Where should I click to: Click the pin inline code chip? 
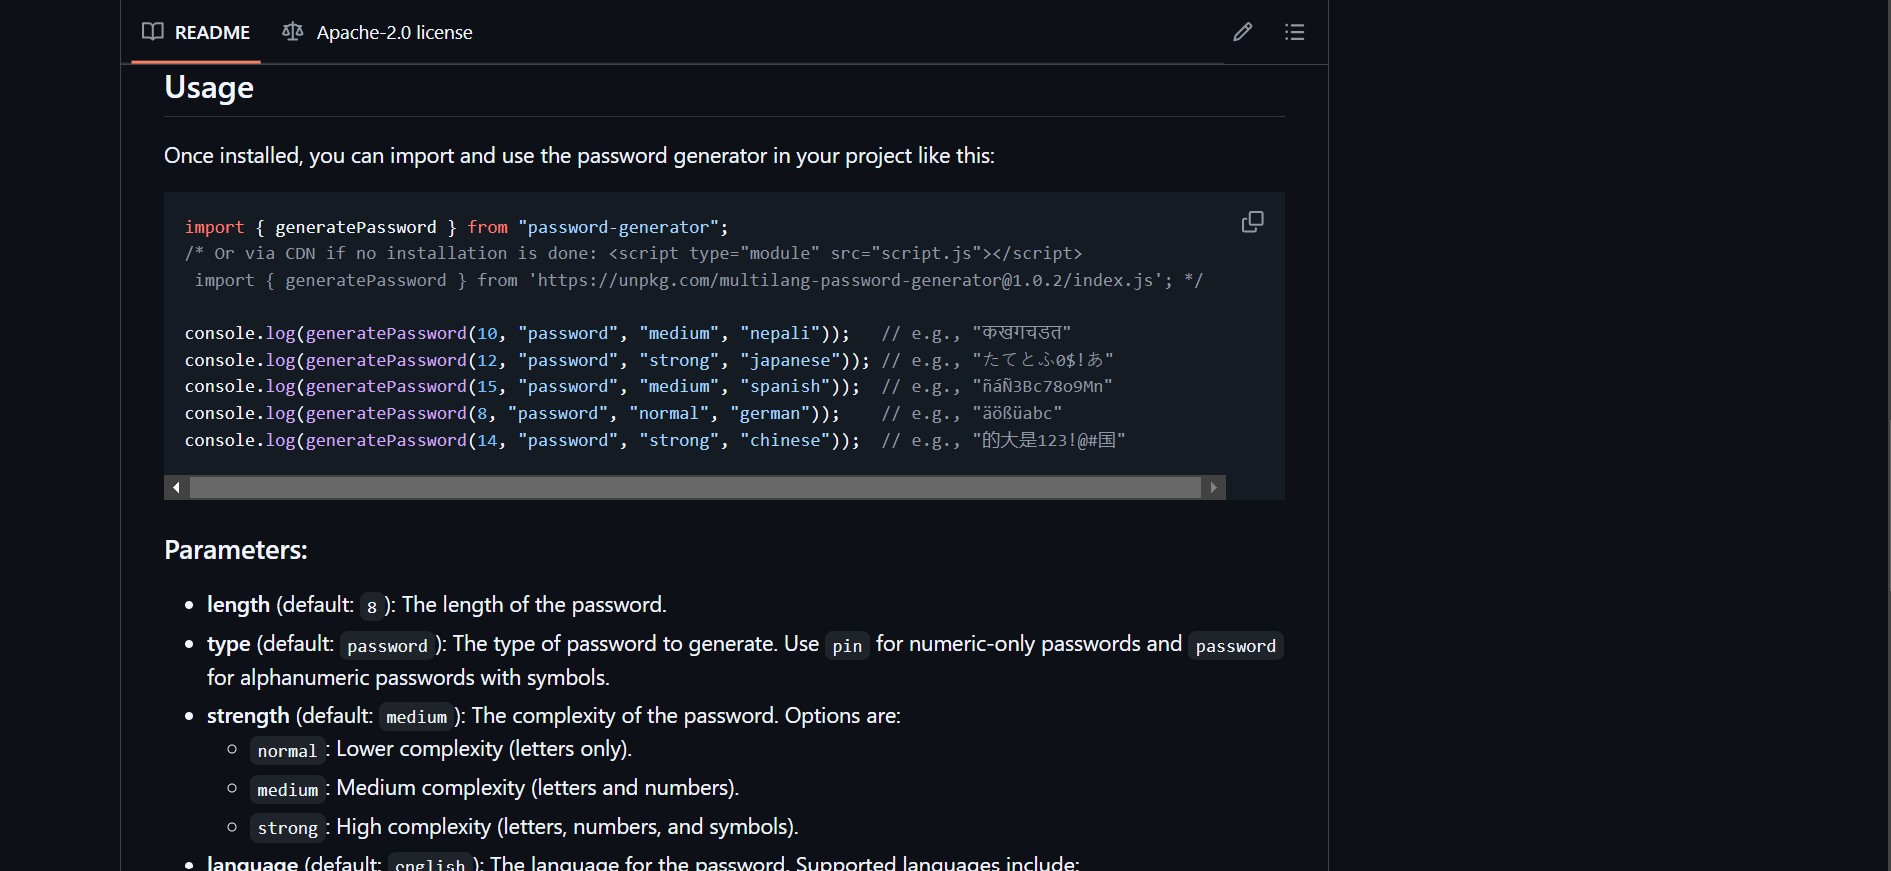847,645
